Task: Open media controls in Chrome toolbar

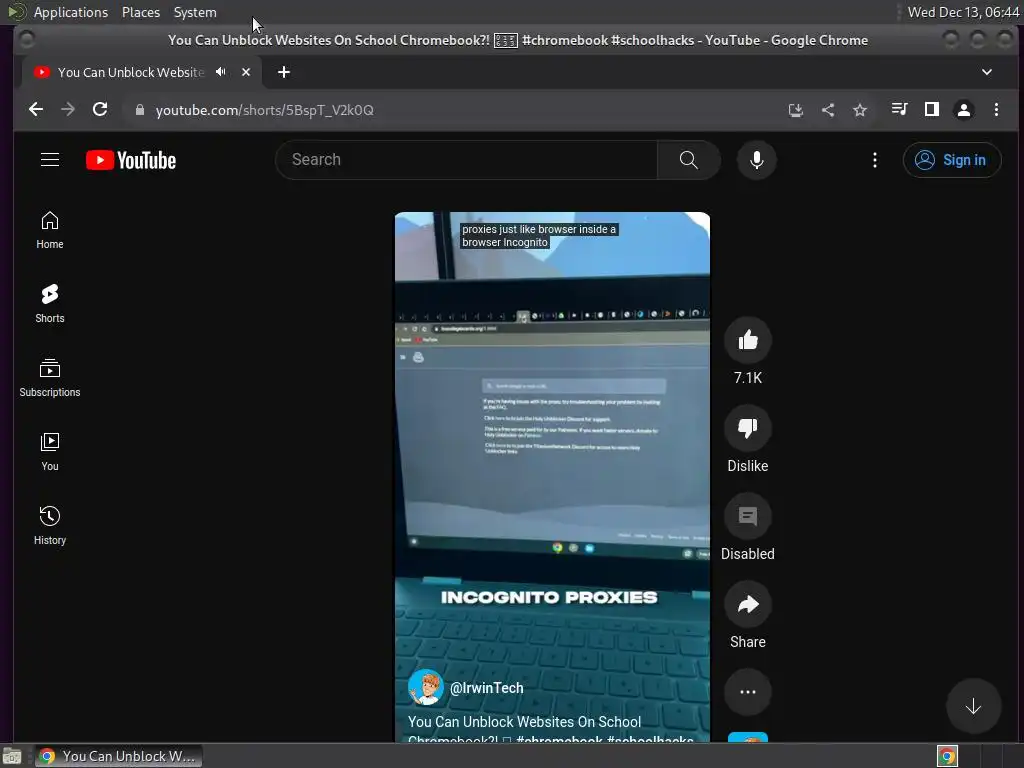Action: (899, 110)
